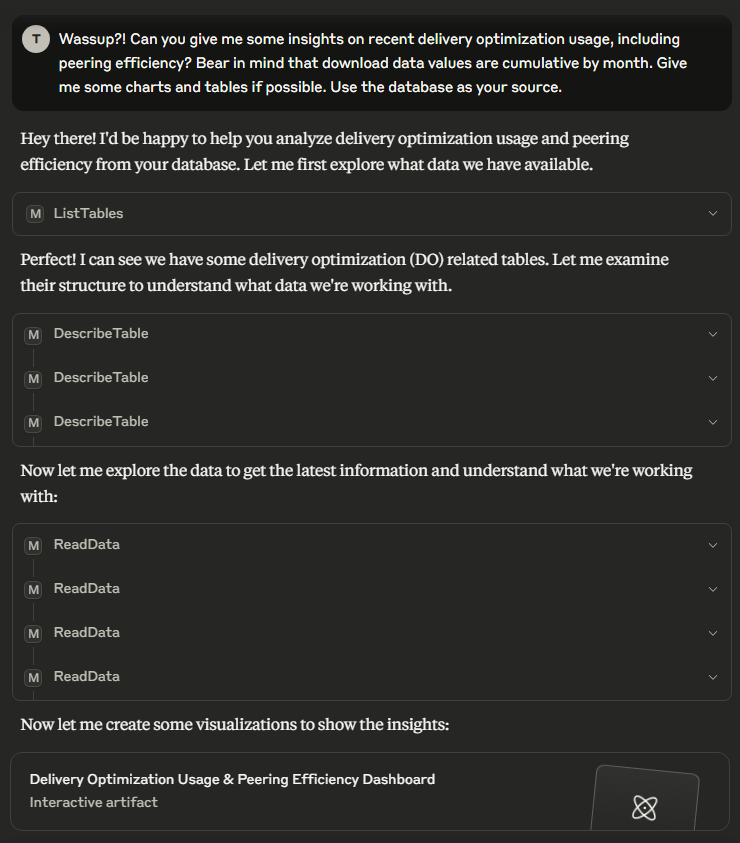Expand the third ReadData chevron
This screenshot has width=740, height=843.
pyautogui.click(x=713, y=633)
